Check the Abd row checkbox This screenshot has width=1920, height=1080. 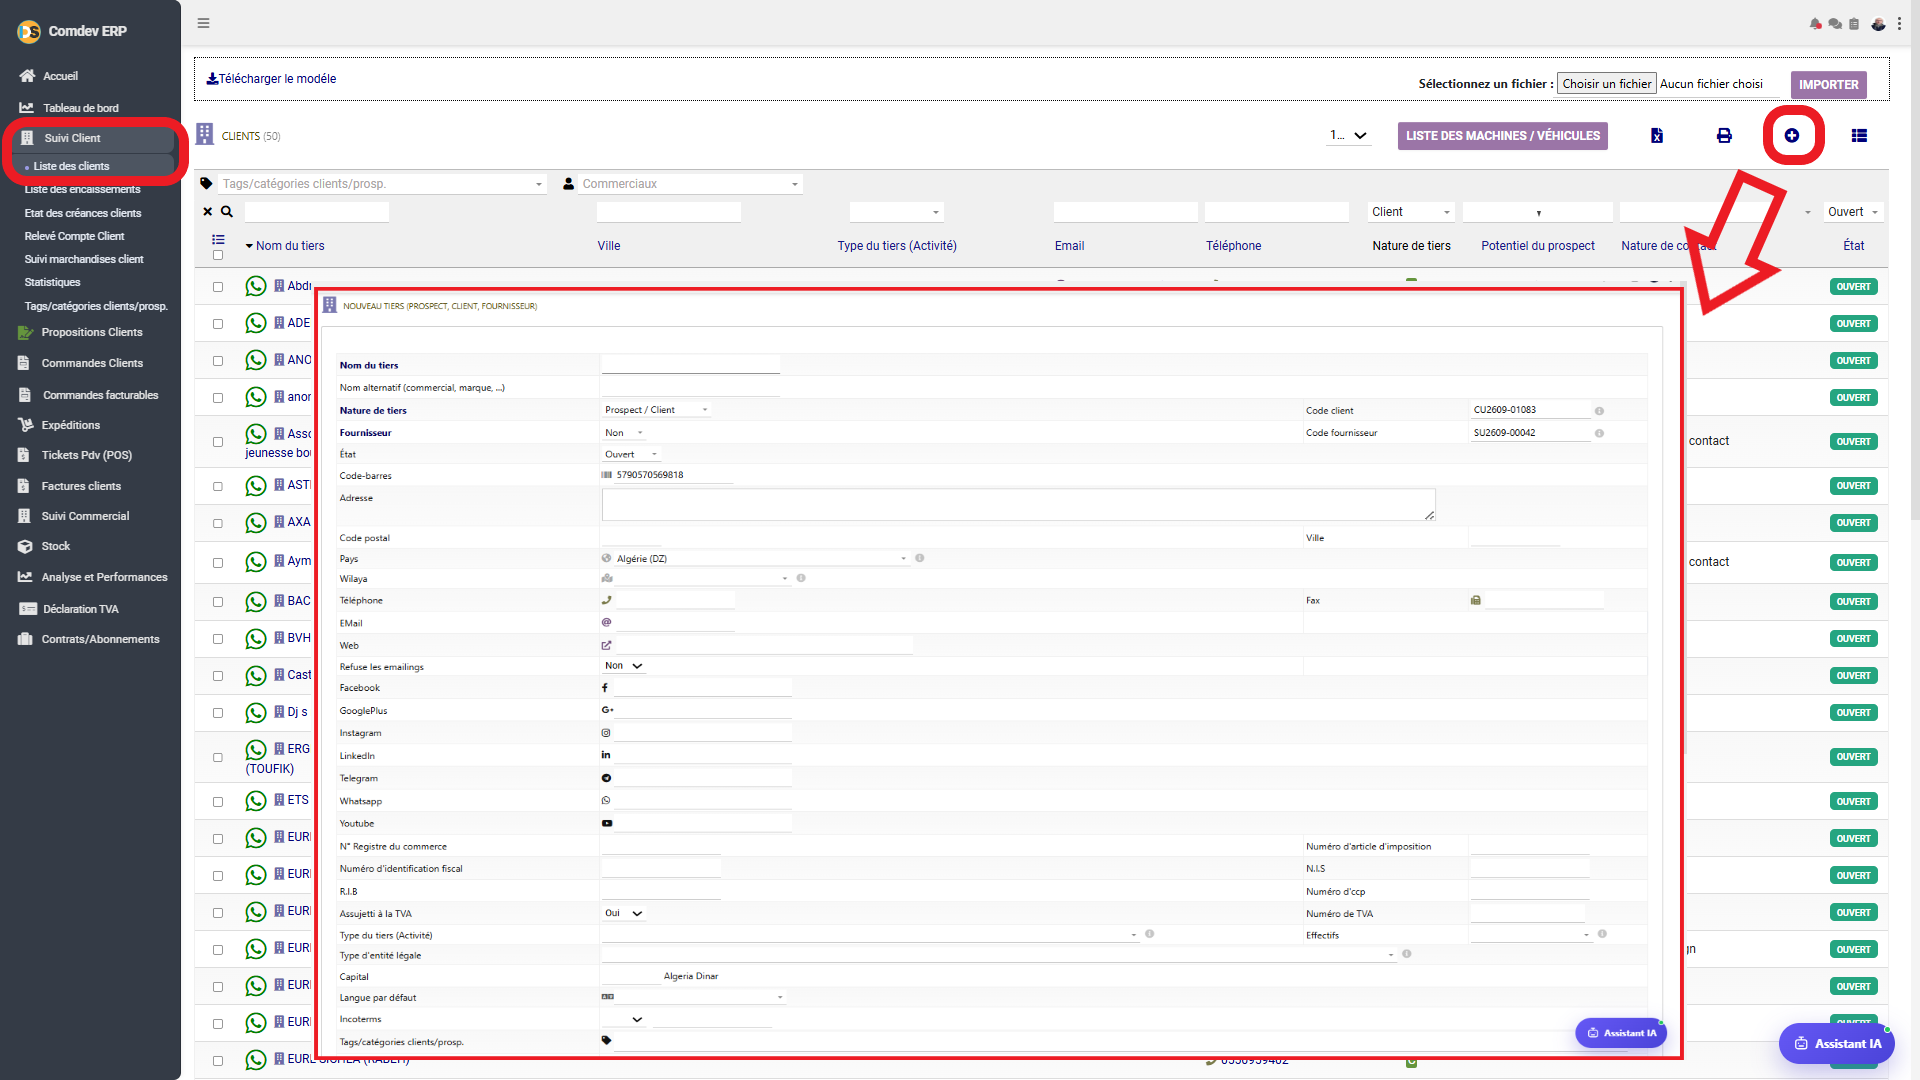218,287
